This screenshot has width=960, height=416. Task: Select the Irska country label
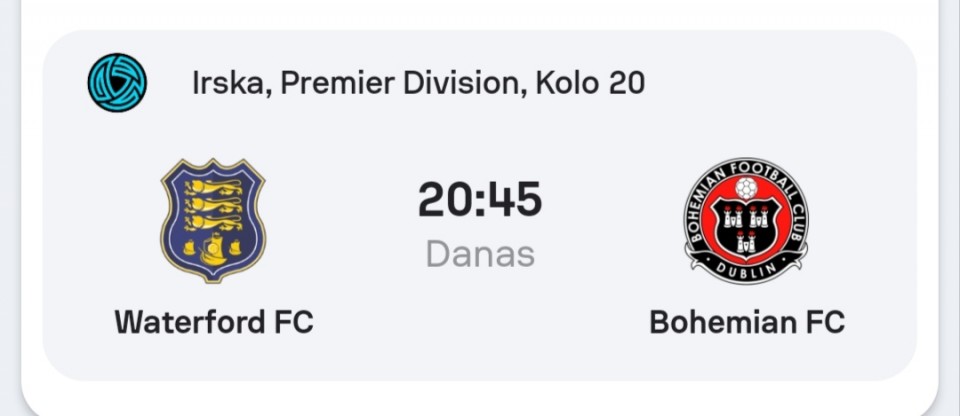click(228, 83)
